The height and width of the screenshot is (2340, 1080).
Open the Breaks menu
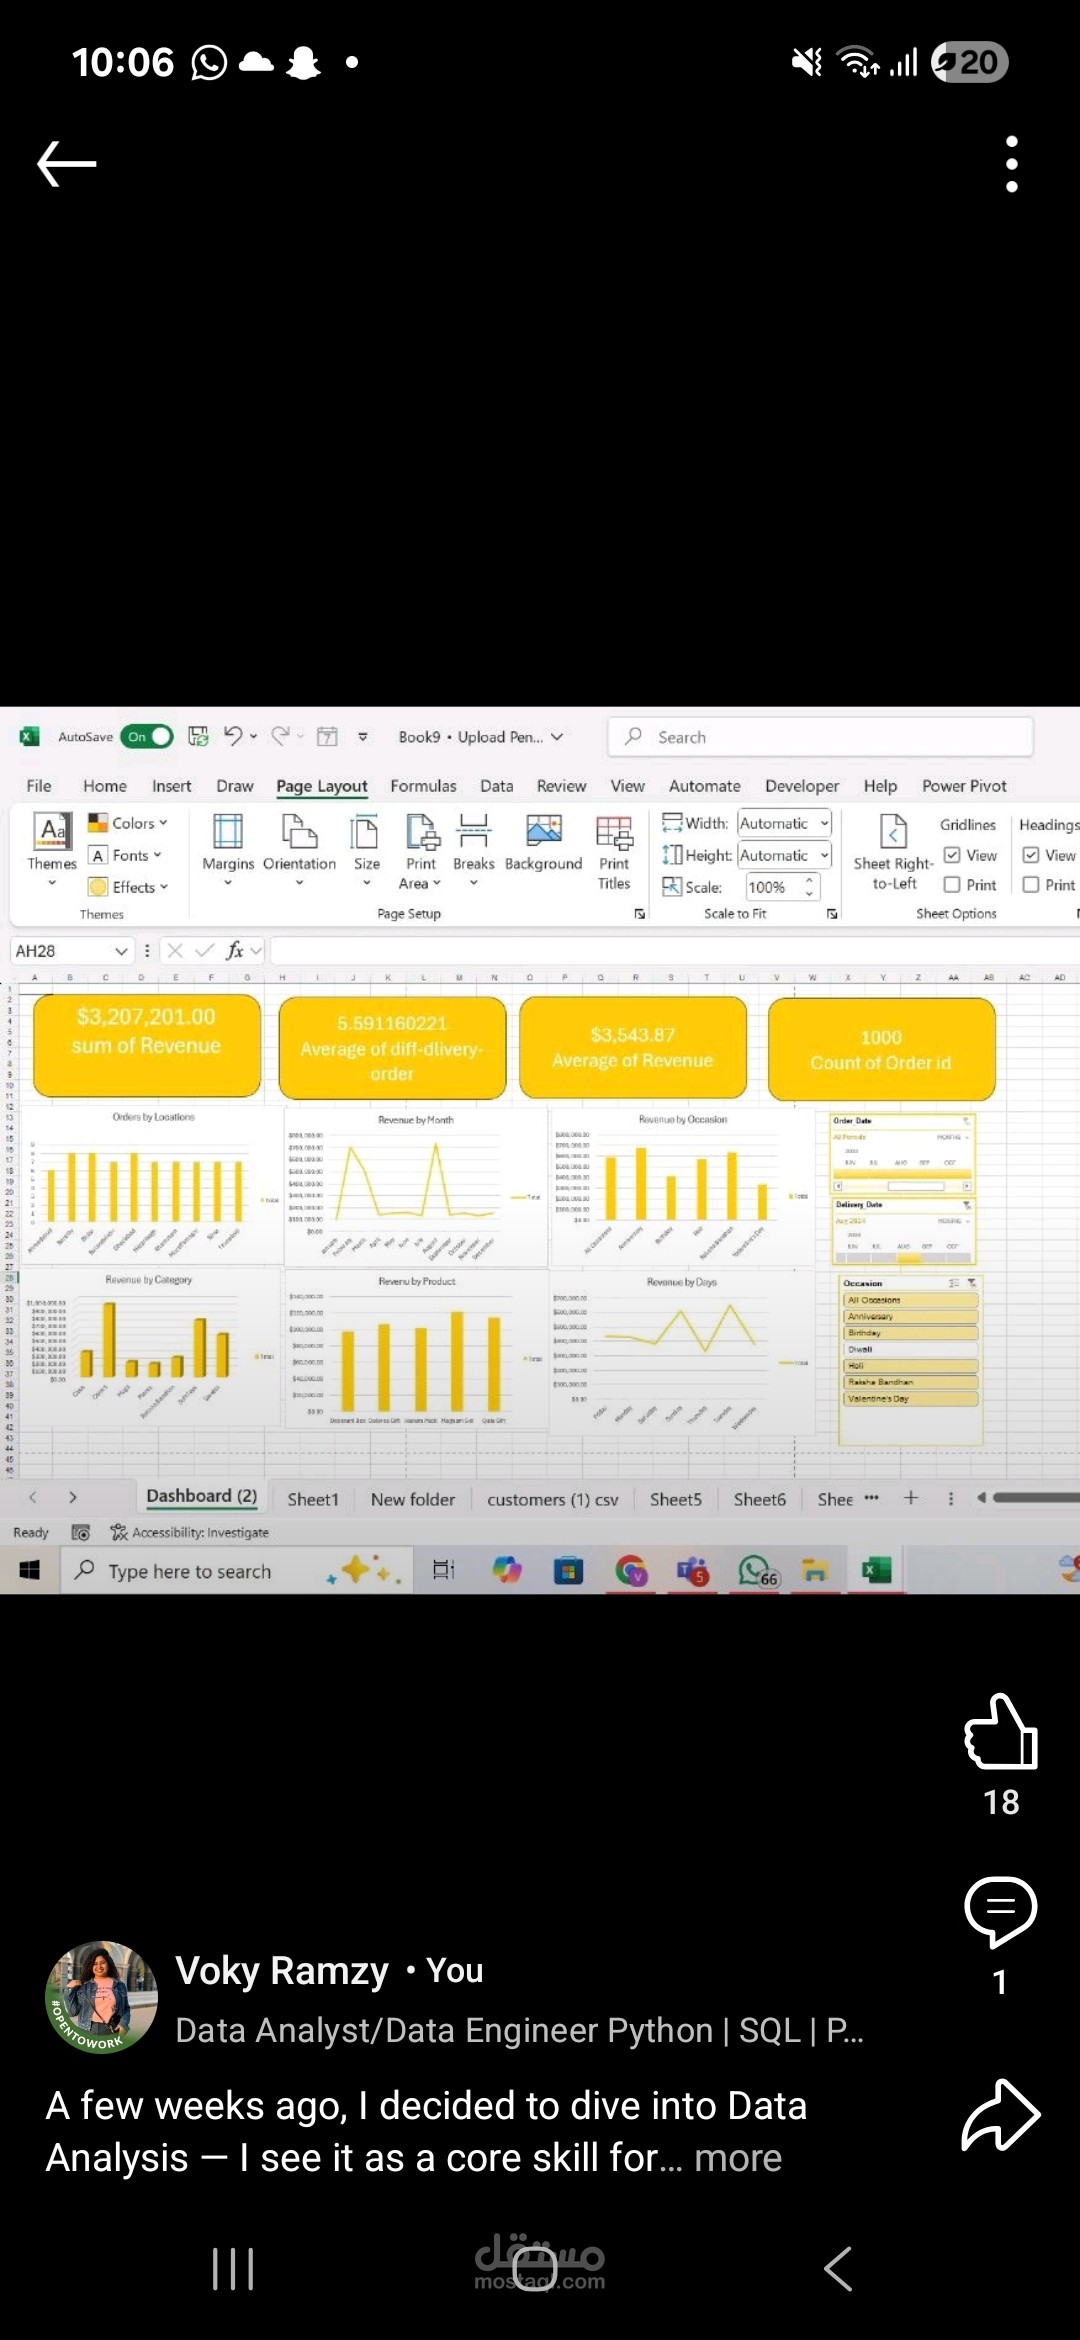pos(474,848)
